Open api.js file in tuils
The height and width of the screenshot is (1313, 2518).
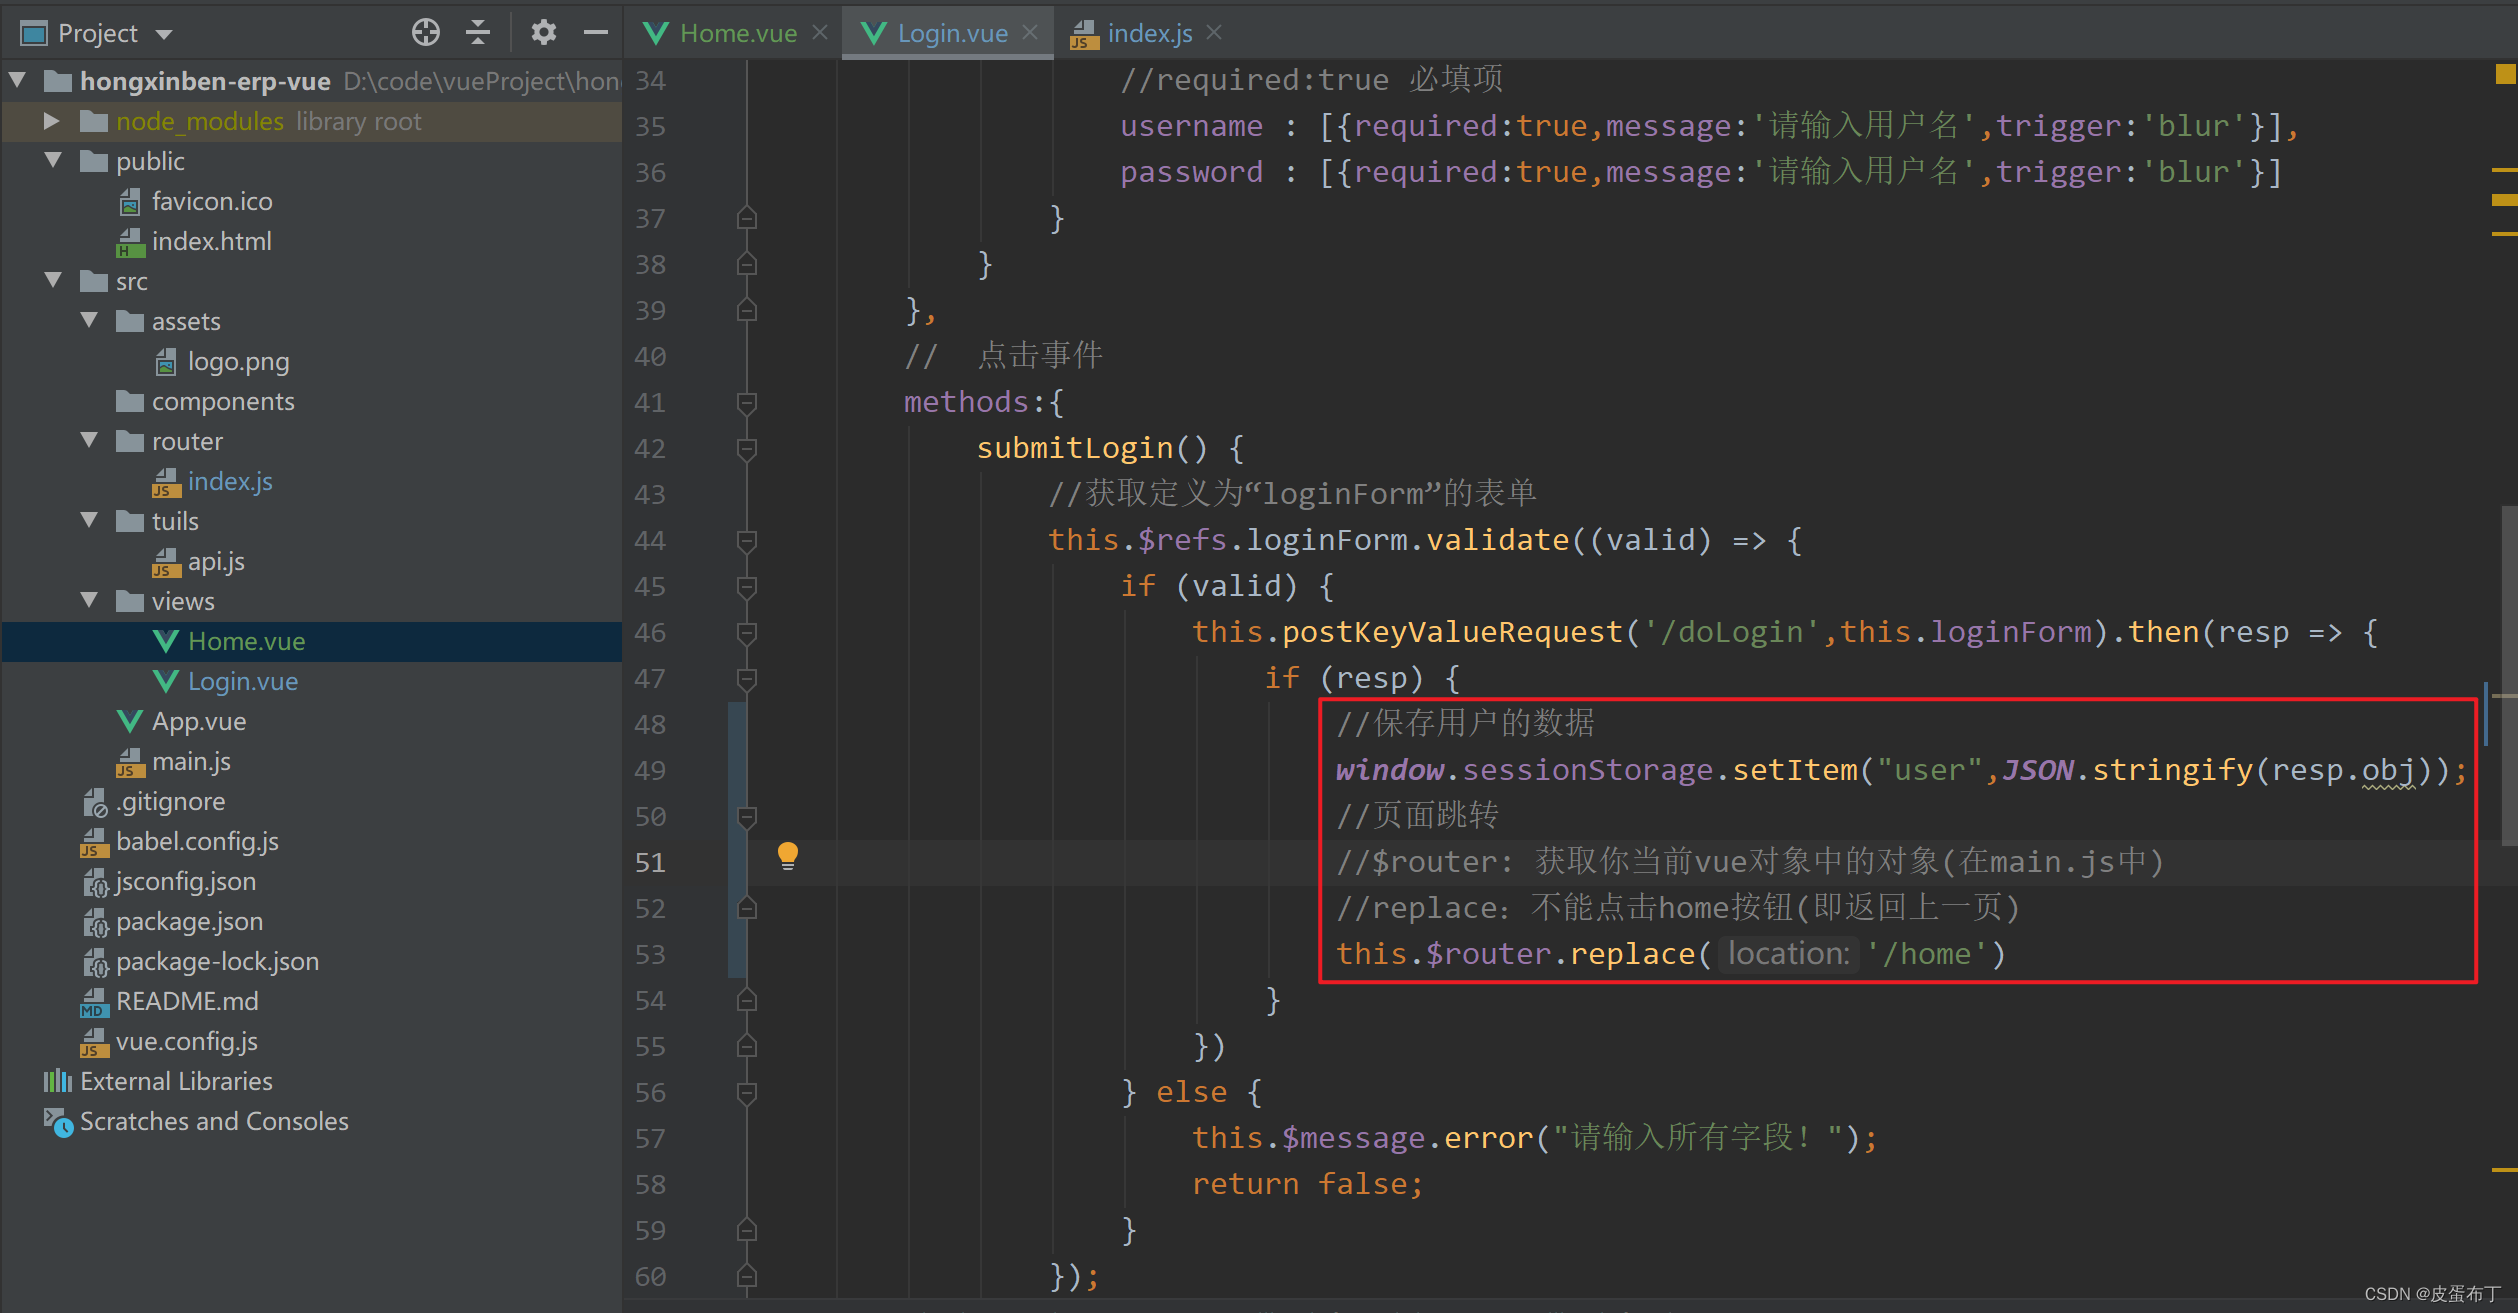tap(216, 561)
